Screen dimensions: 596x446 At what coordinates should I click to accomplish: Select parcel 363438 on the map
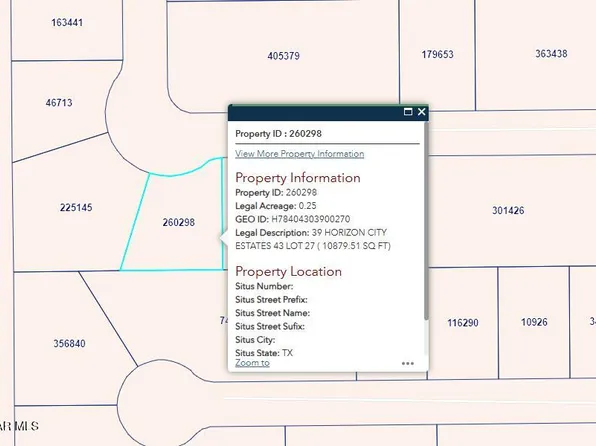coord(551,54)
